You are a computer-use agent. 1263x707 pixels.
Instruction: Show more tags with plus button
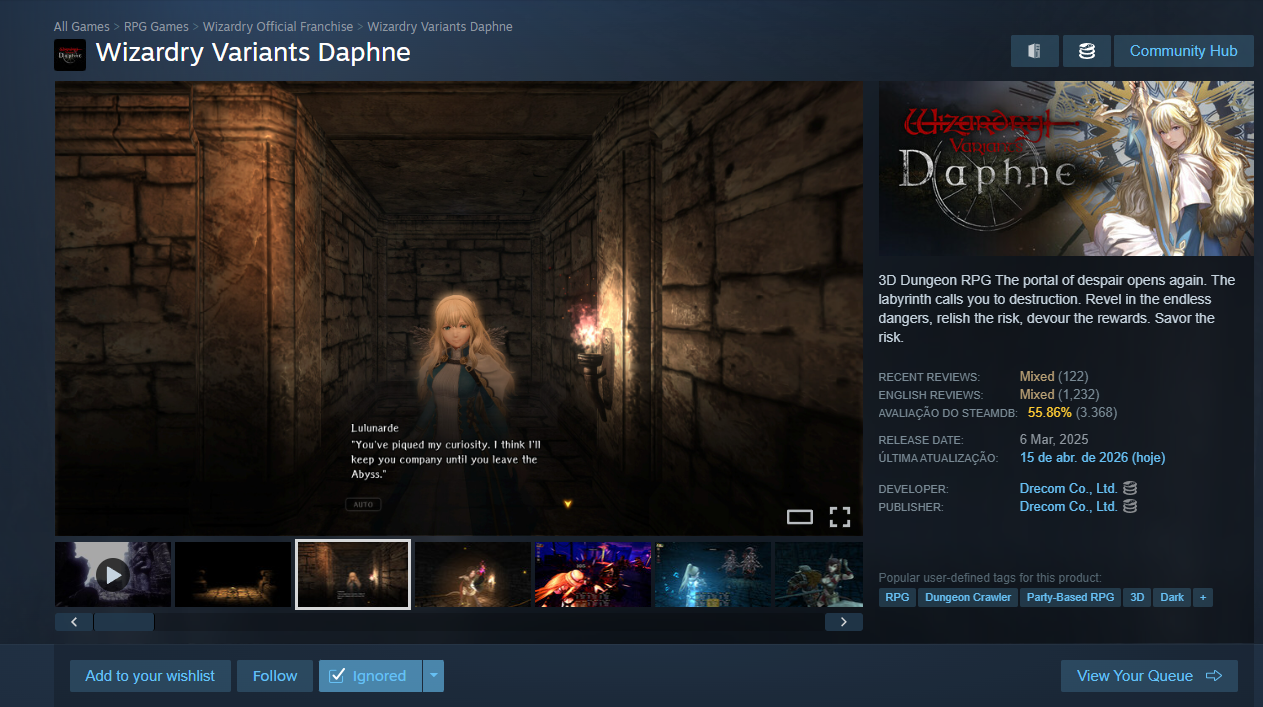(x=1203, y=597)
